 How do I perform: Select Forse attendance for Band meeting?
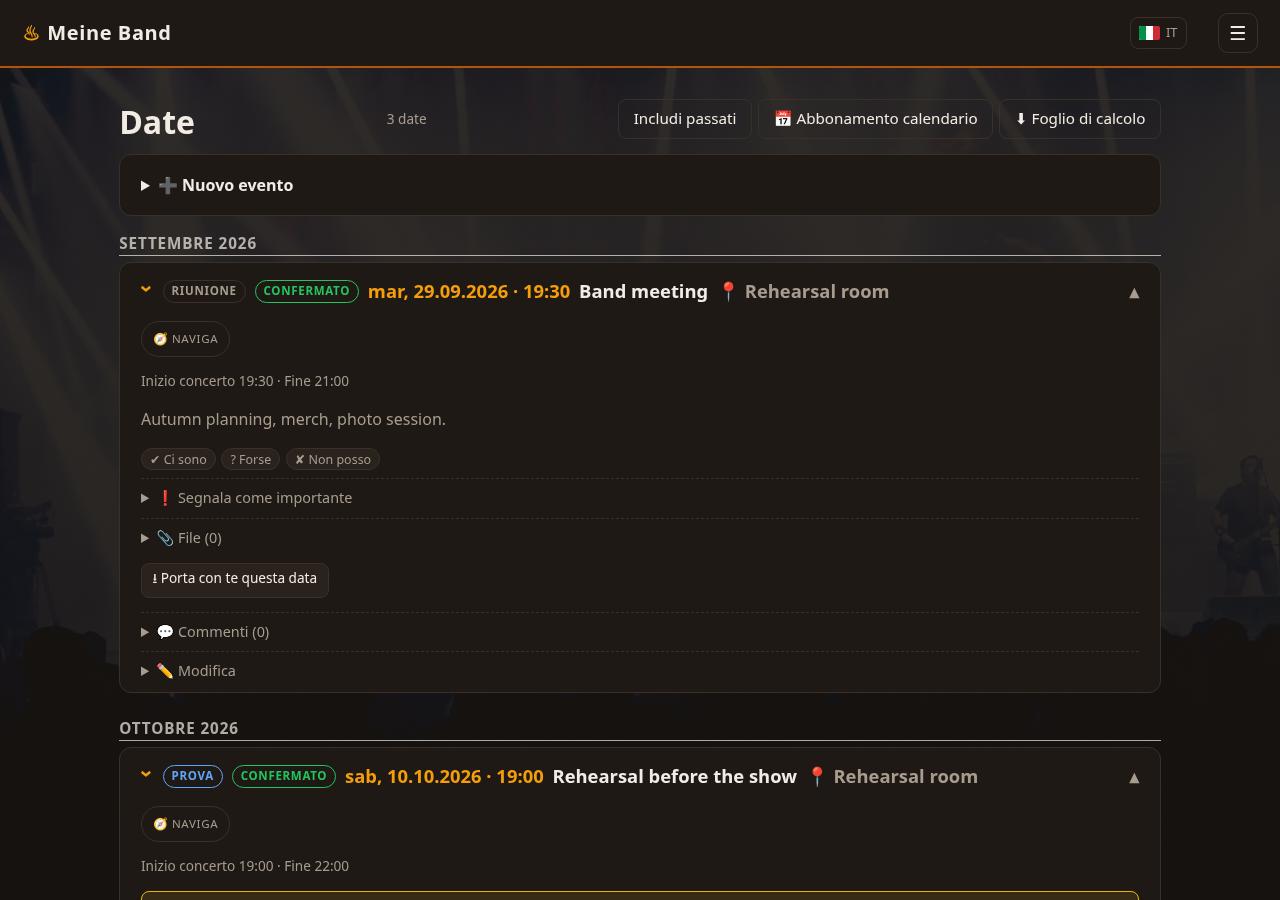click(250, 459)
